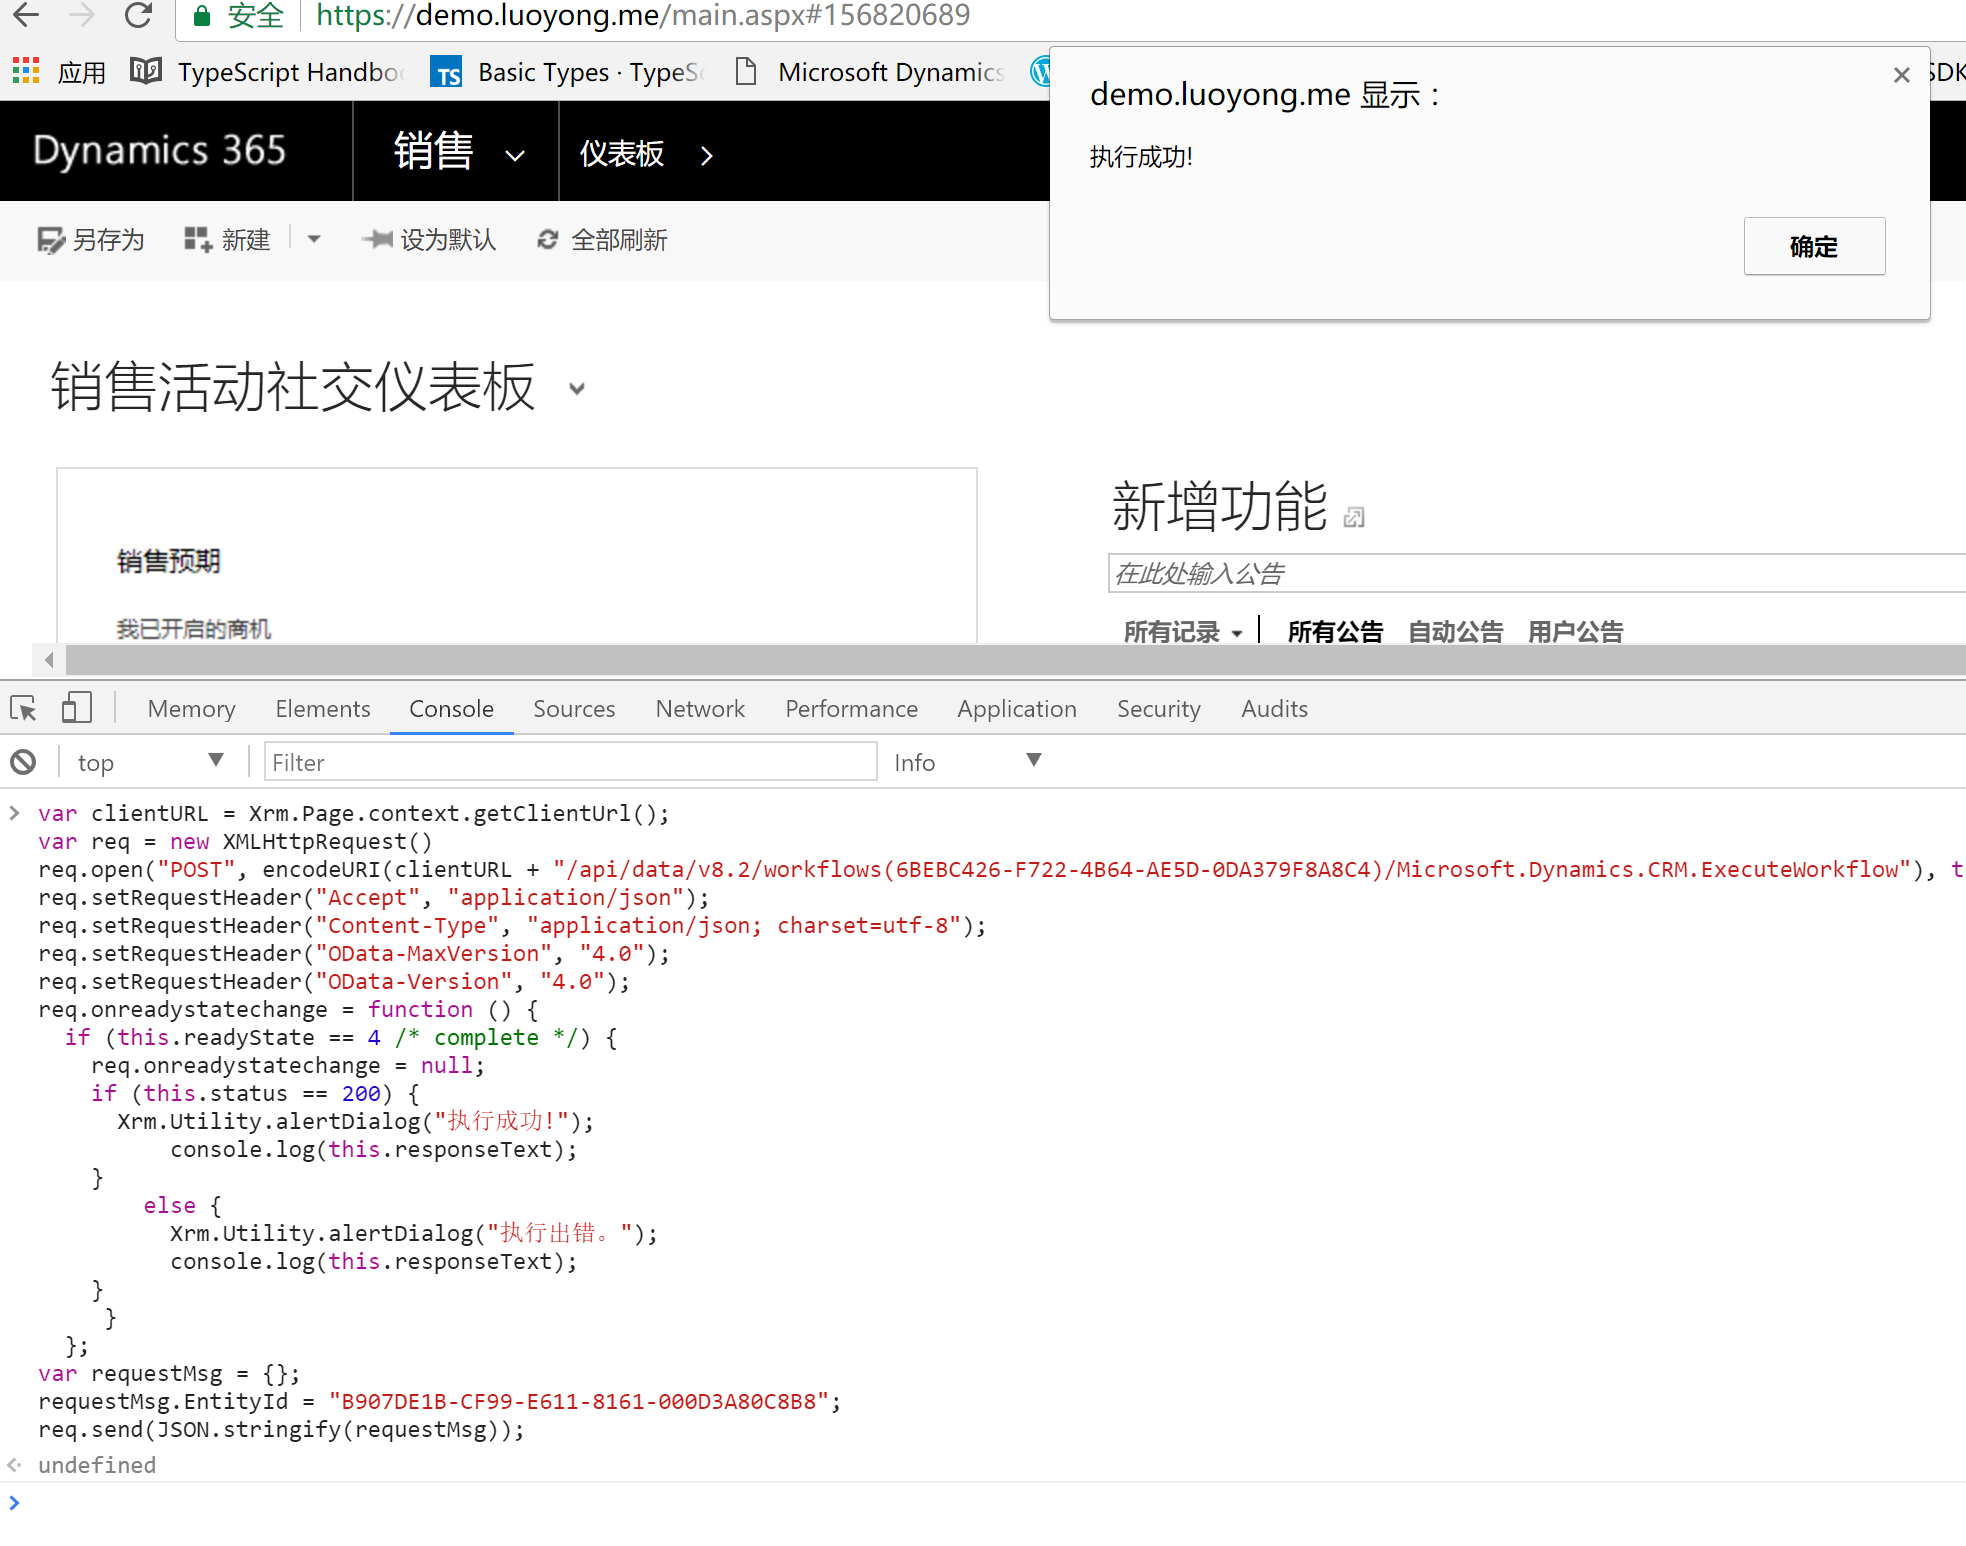This screenshot has width=1966, height=1546.
Task: Click the browser forward arrow
Action: click(82, 15)
